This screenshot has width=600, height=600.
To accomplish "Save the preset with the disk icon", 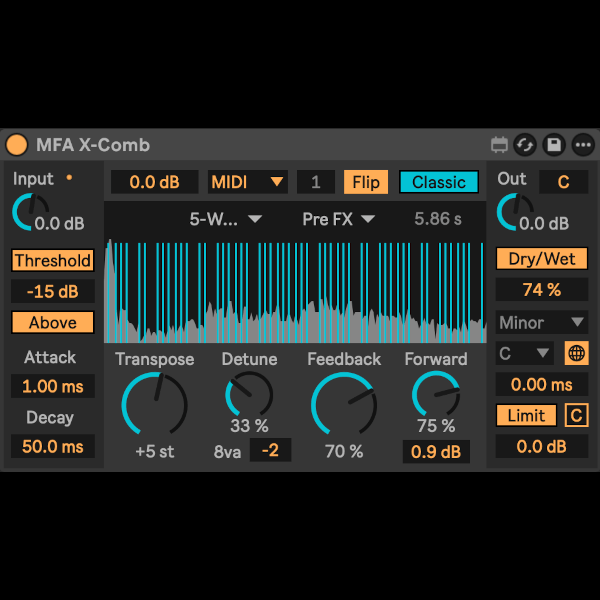I will 554,145.
